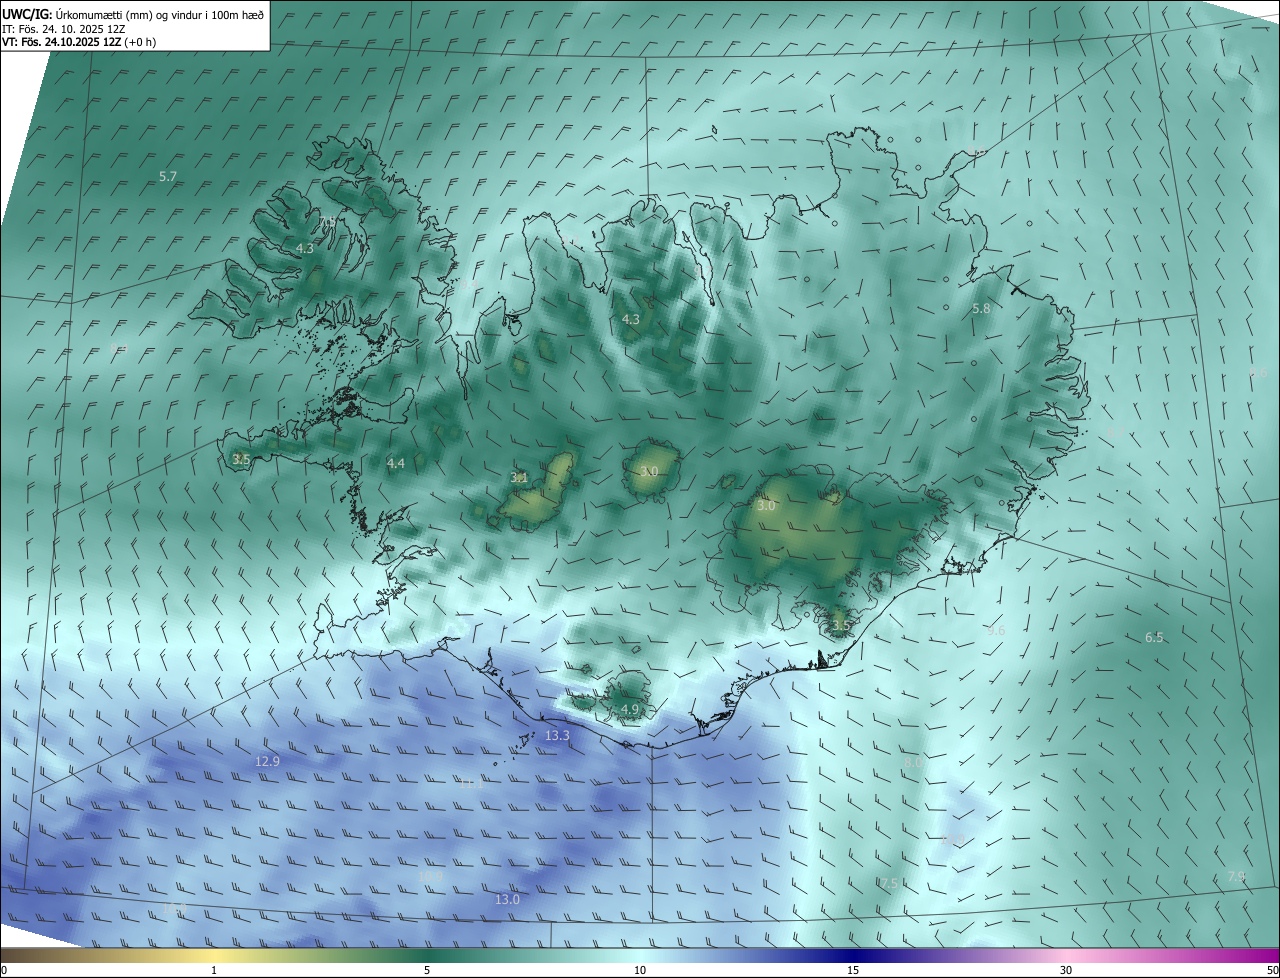Click the '15' label on the colour scale
Screen dimensions: 1280x978
pos(853,970)
